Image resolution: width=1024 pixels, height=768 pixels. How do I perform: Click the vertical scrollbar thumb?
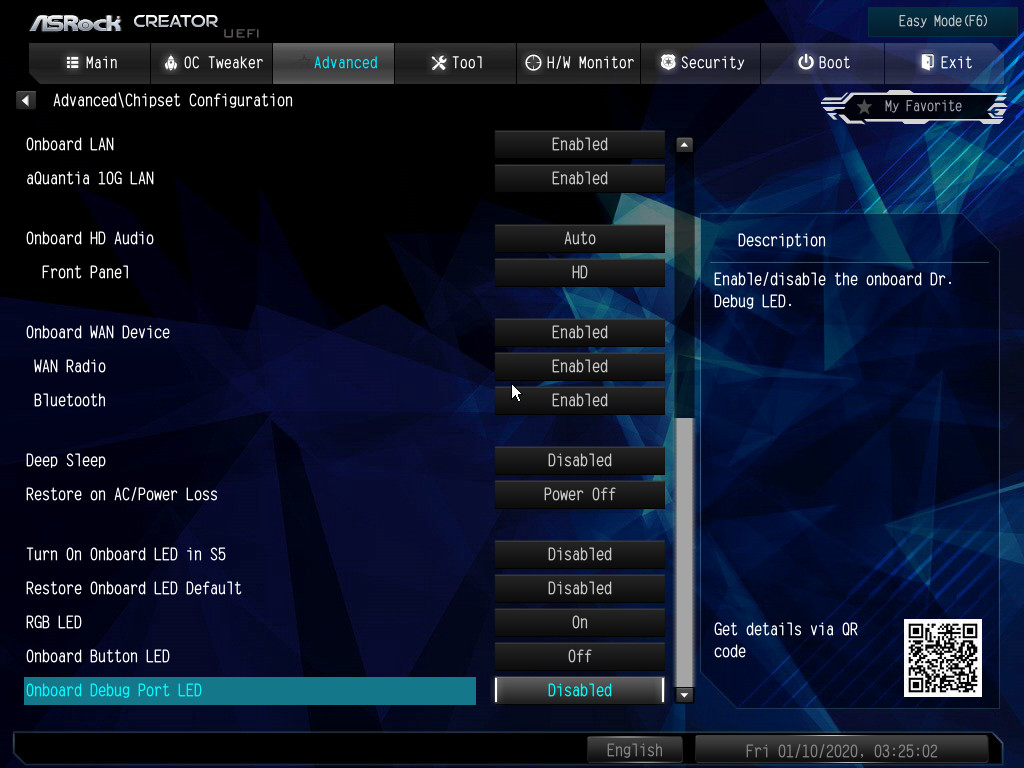(684, 550)
